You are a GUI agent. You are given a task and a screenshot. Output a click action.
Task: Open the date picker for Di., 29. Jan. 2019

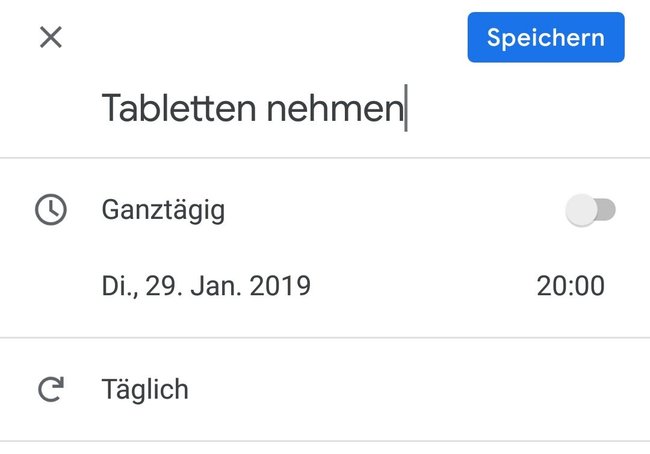pos(206,286)
